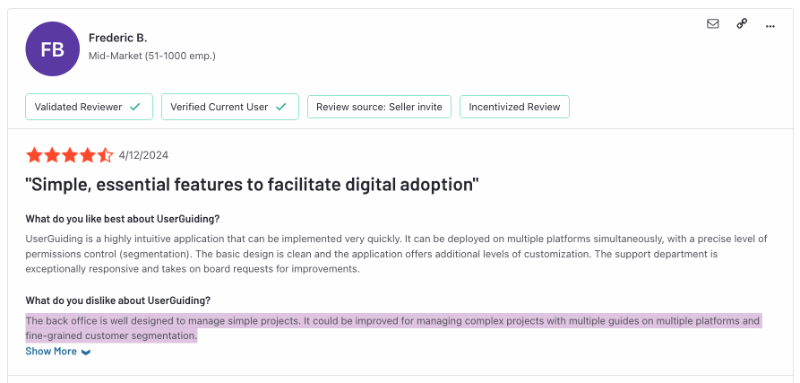Image resolution: width=800 pixels, height=383 pixels.
Task: Open Frederic B. reviewer name
Action: tap(118, 38)
